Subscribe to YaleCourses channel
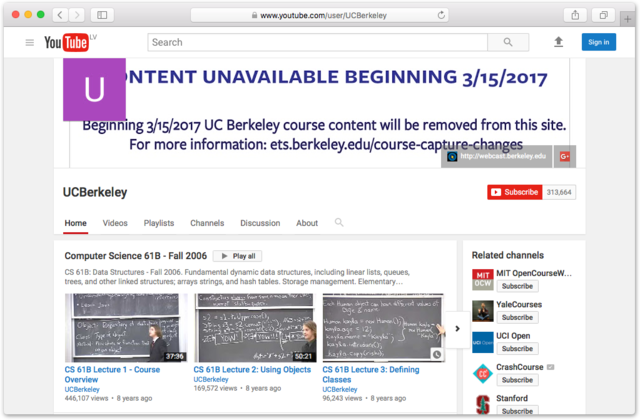This screenshot has height=420, width=640. tap(518, 317)
